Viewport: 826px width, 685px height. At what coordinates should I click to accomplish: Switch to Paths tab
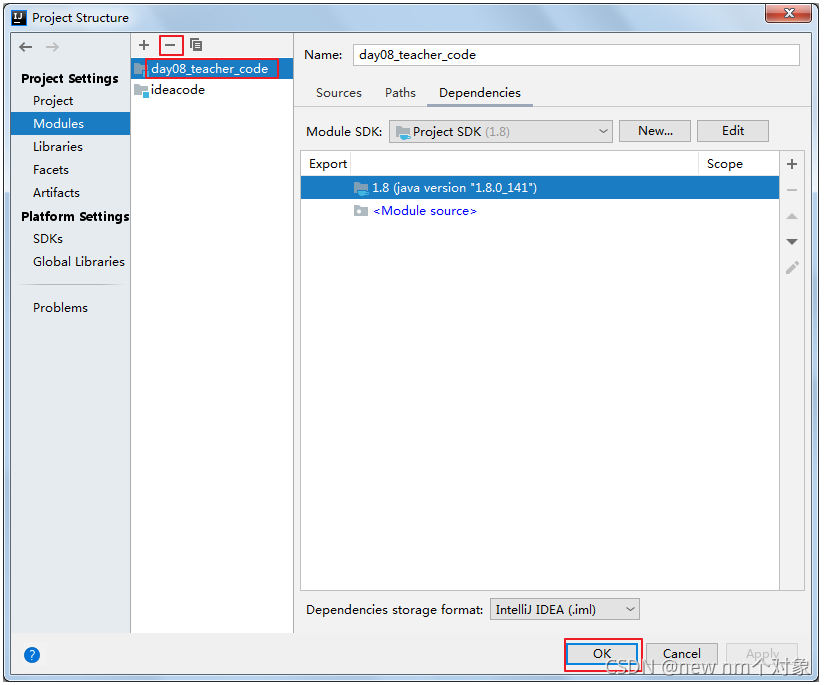(x=400, y=93)
